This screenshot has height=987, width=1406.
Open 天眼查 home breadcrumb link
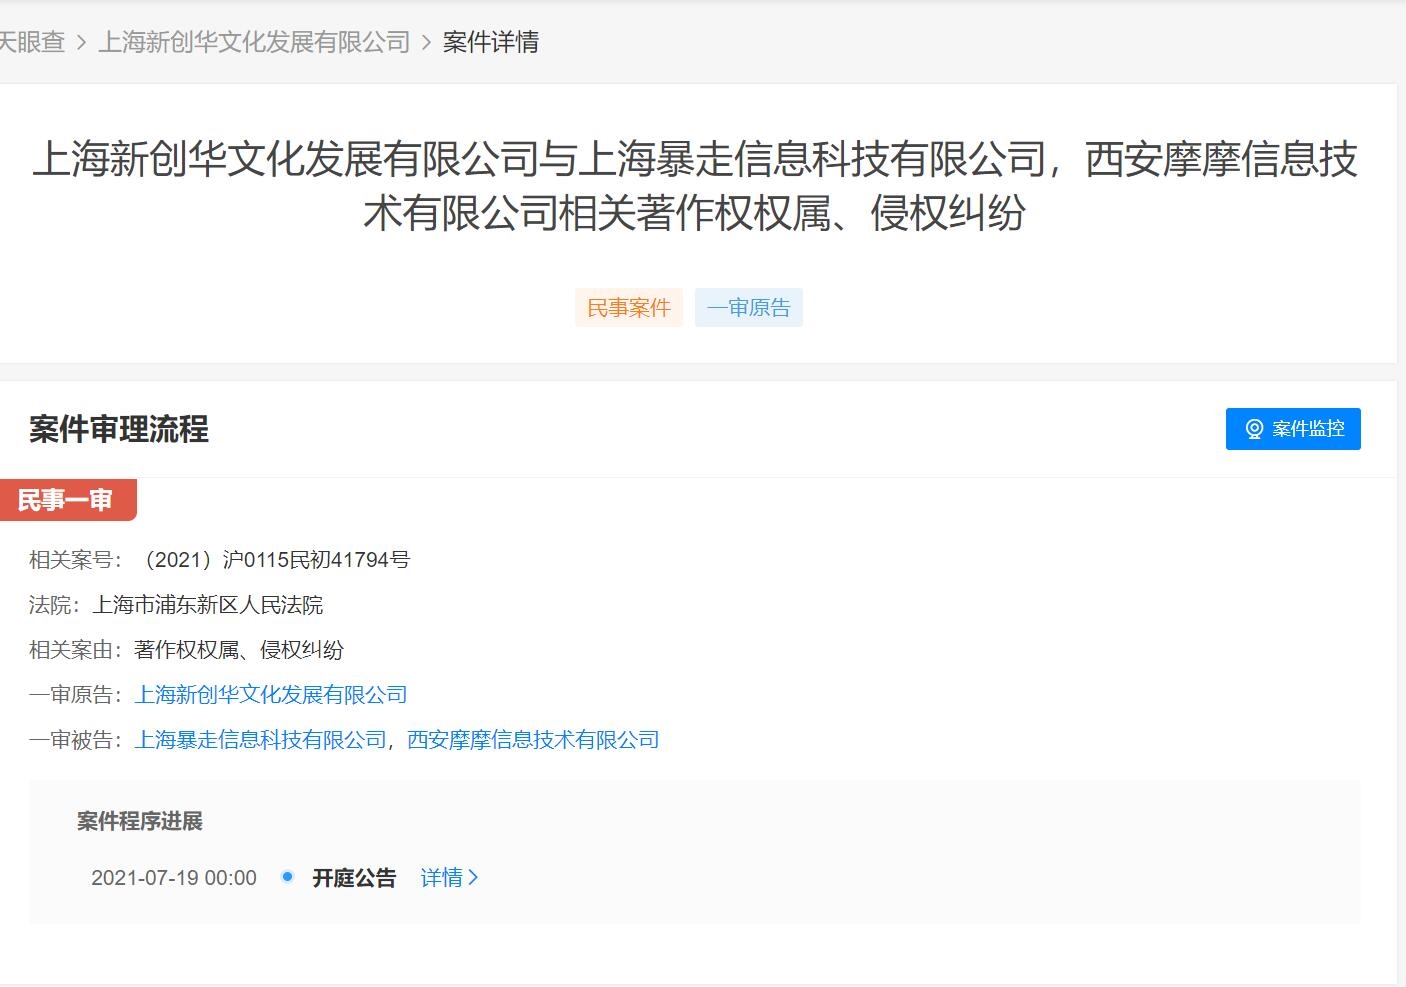[x=32, y=42]
